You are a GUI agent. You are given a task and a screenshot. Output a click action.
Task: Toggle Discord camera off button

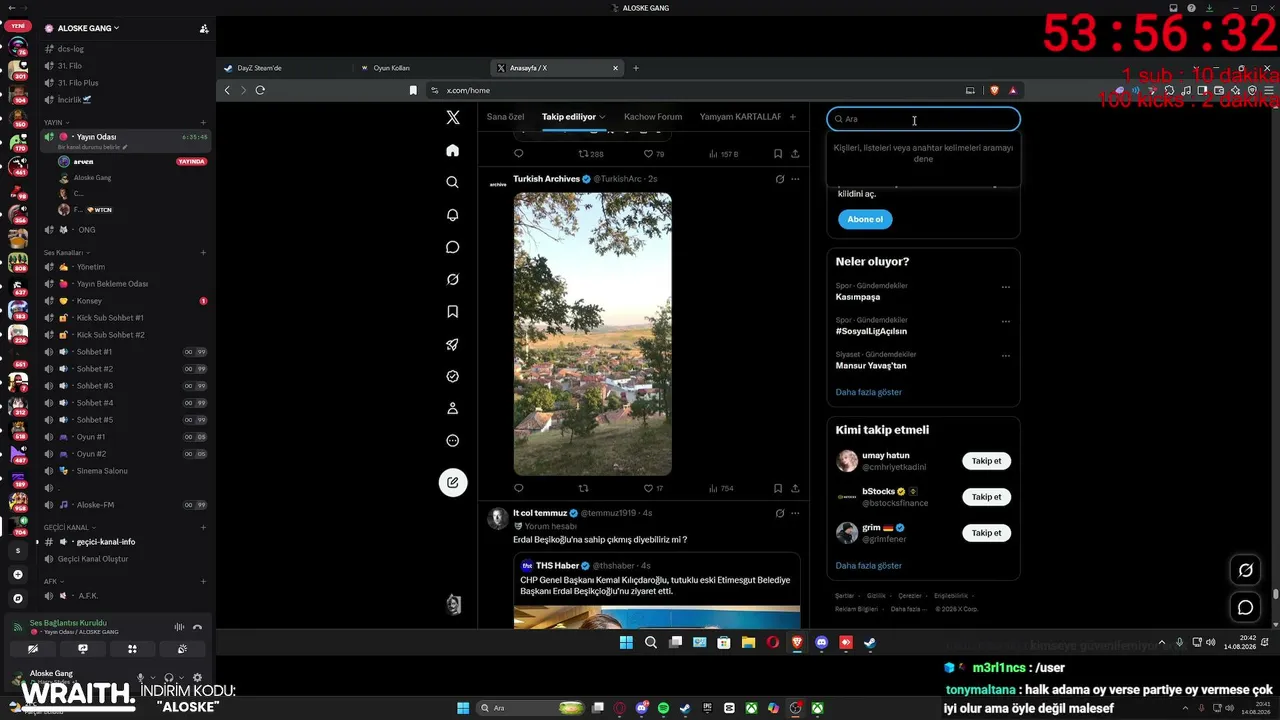[x=33, y=649]
